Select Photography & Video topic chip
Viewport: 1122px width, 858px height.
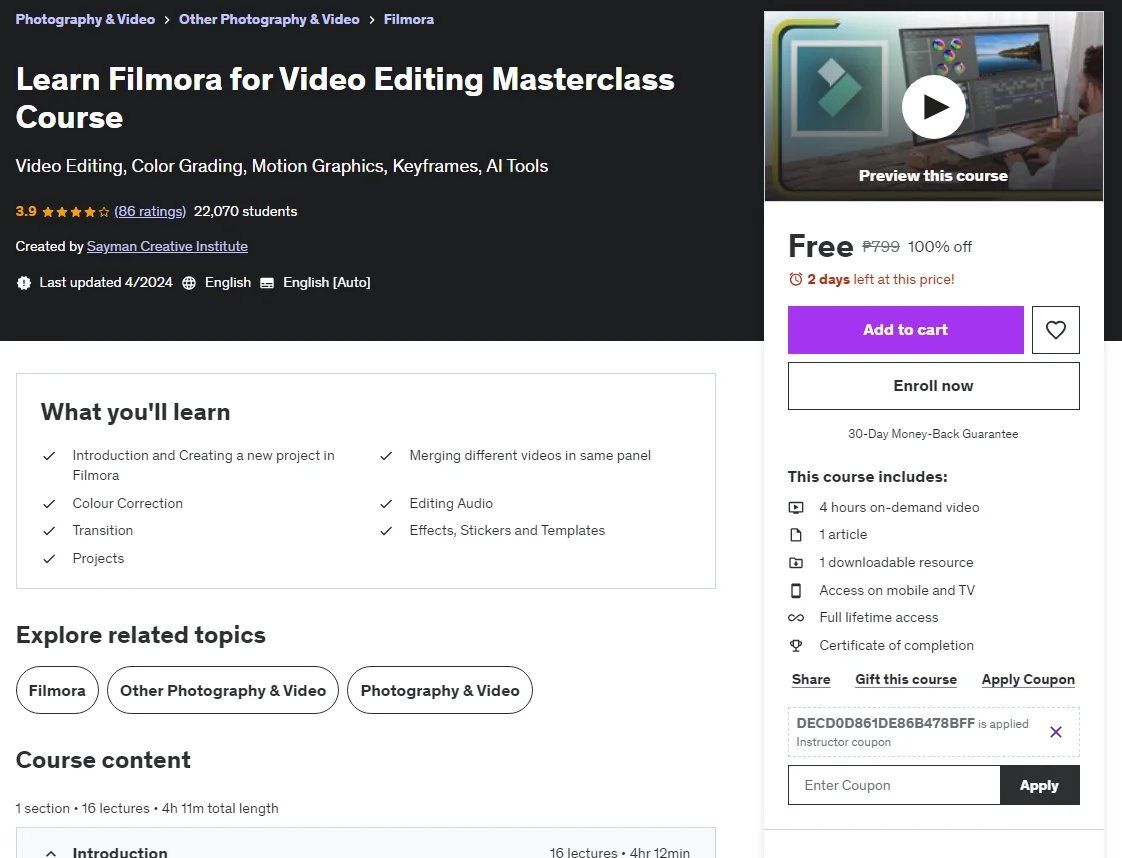tap(440, 690)
